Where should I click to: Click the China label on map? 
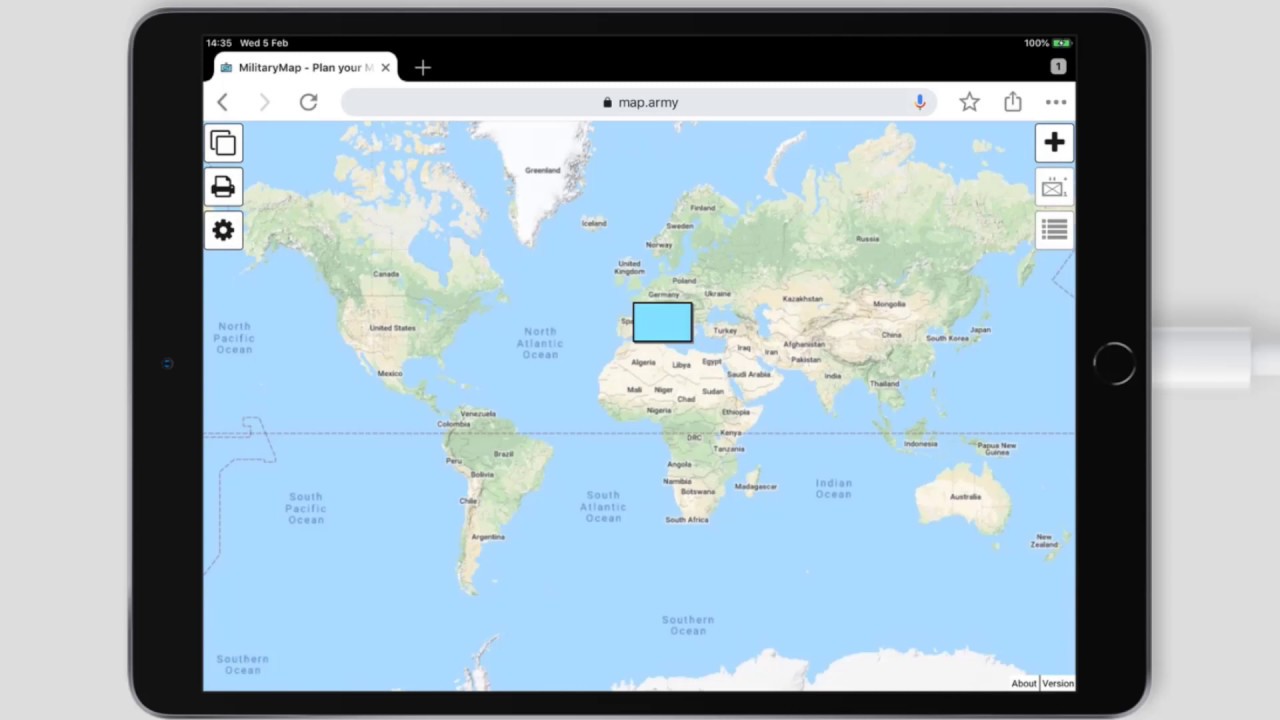(x=891, y=335)
